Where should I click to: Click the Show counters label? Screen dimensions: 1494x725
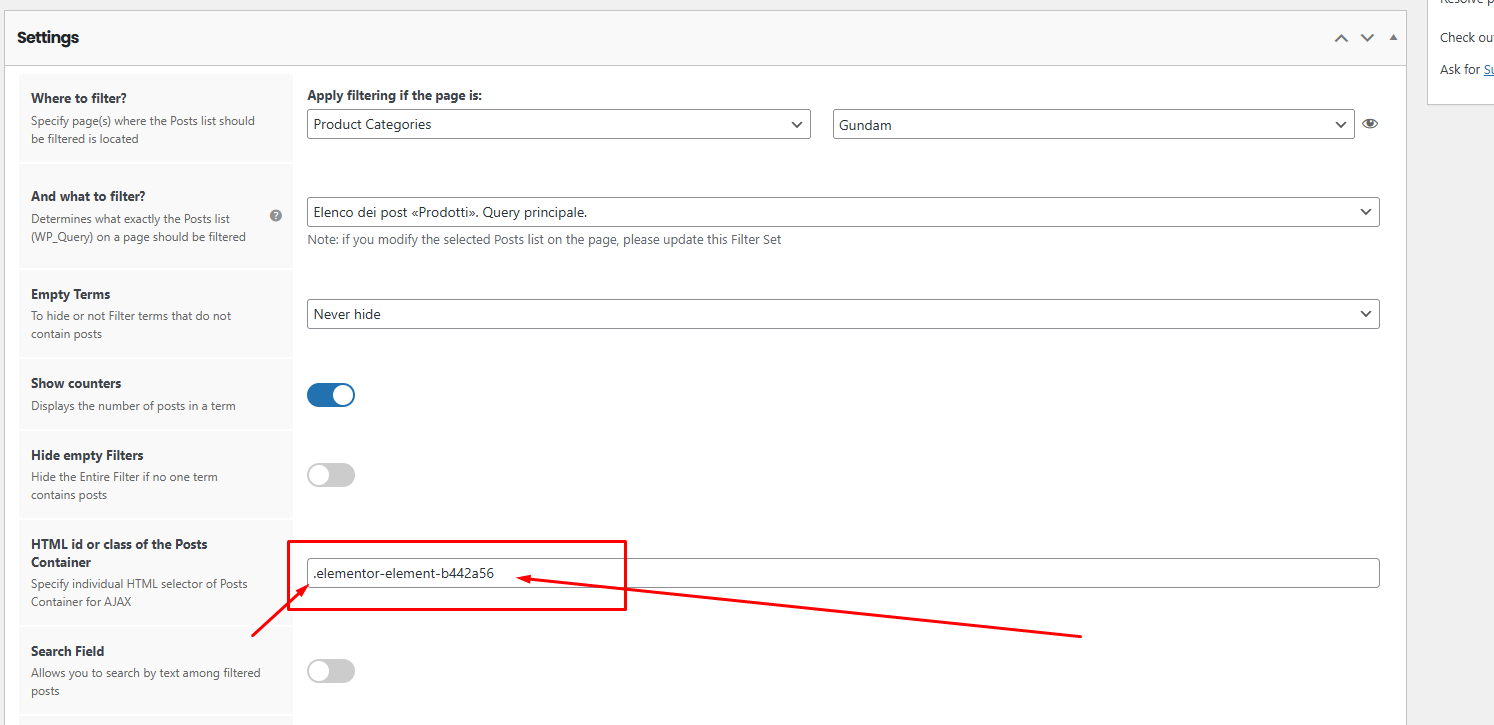coord(76,383)
